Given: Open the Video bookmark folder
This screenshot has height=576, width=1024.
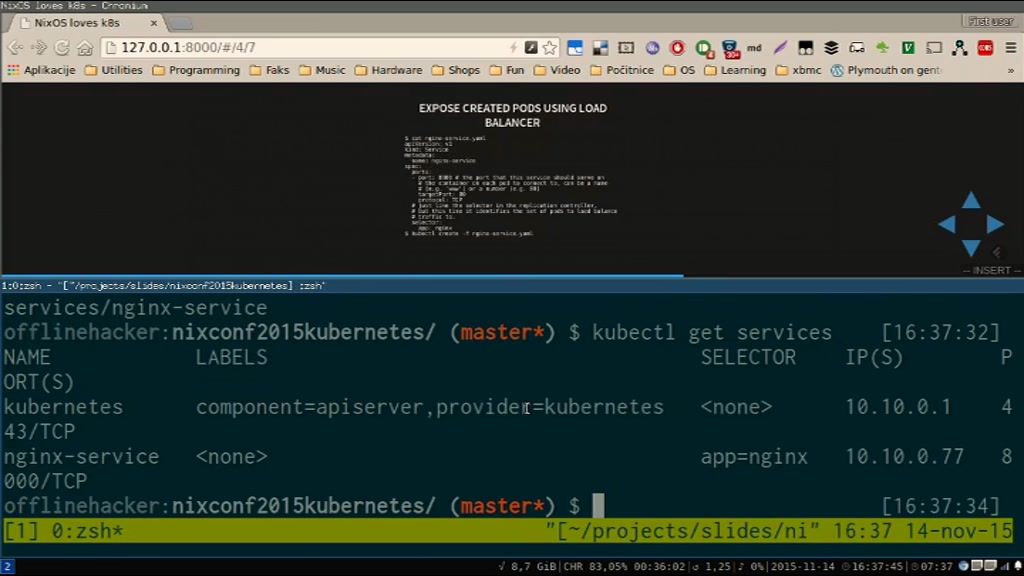Looking at the screenshot, I should pyautogui.click(x=557, y=70).
